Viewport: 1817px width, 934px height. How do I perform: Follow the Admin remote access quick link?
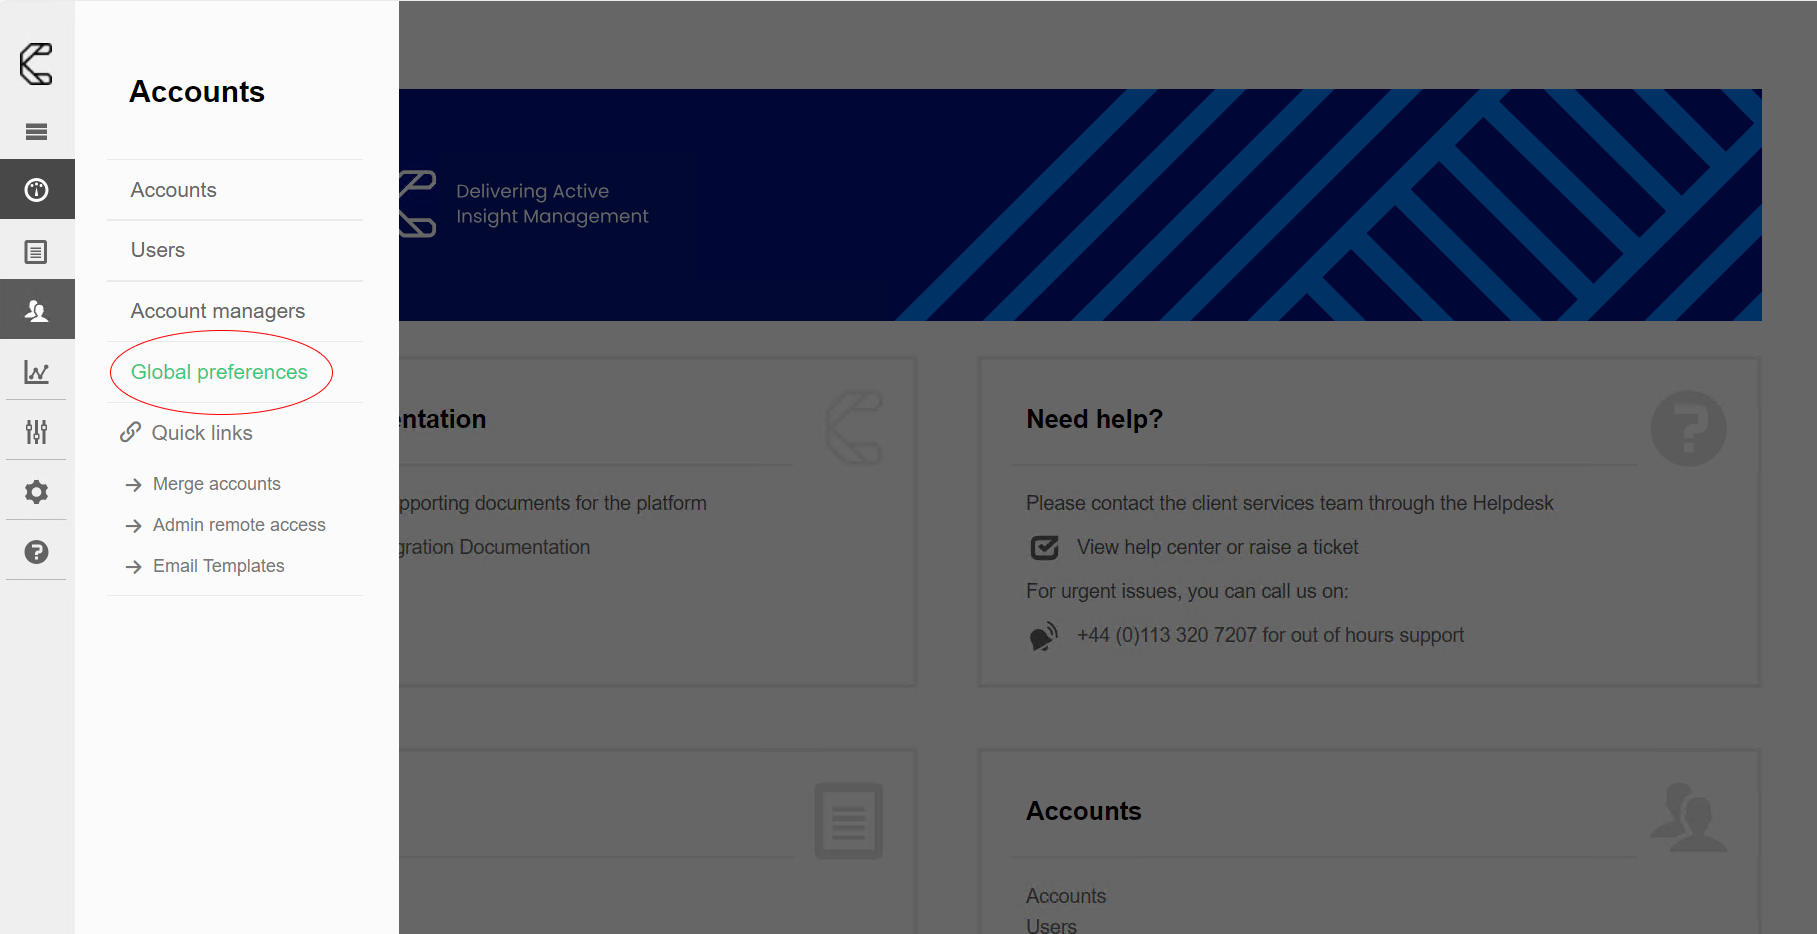(x=239, y=525)
